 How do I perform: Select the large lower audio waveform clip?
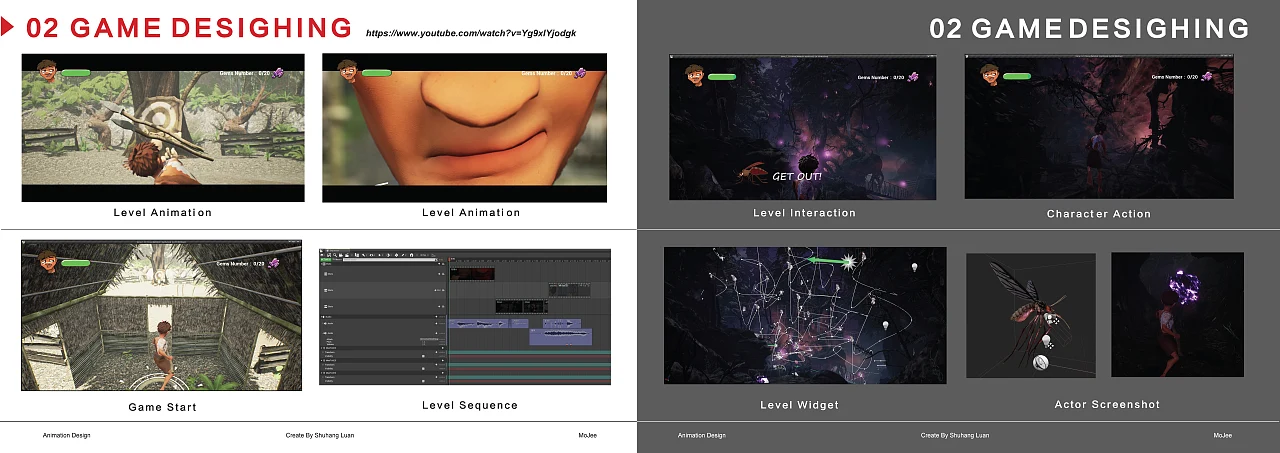pyautogui.click(x=559, y=338)
